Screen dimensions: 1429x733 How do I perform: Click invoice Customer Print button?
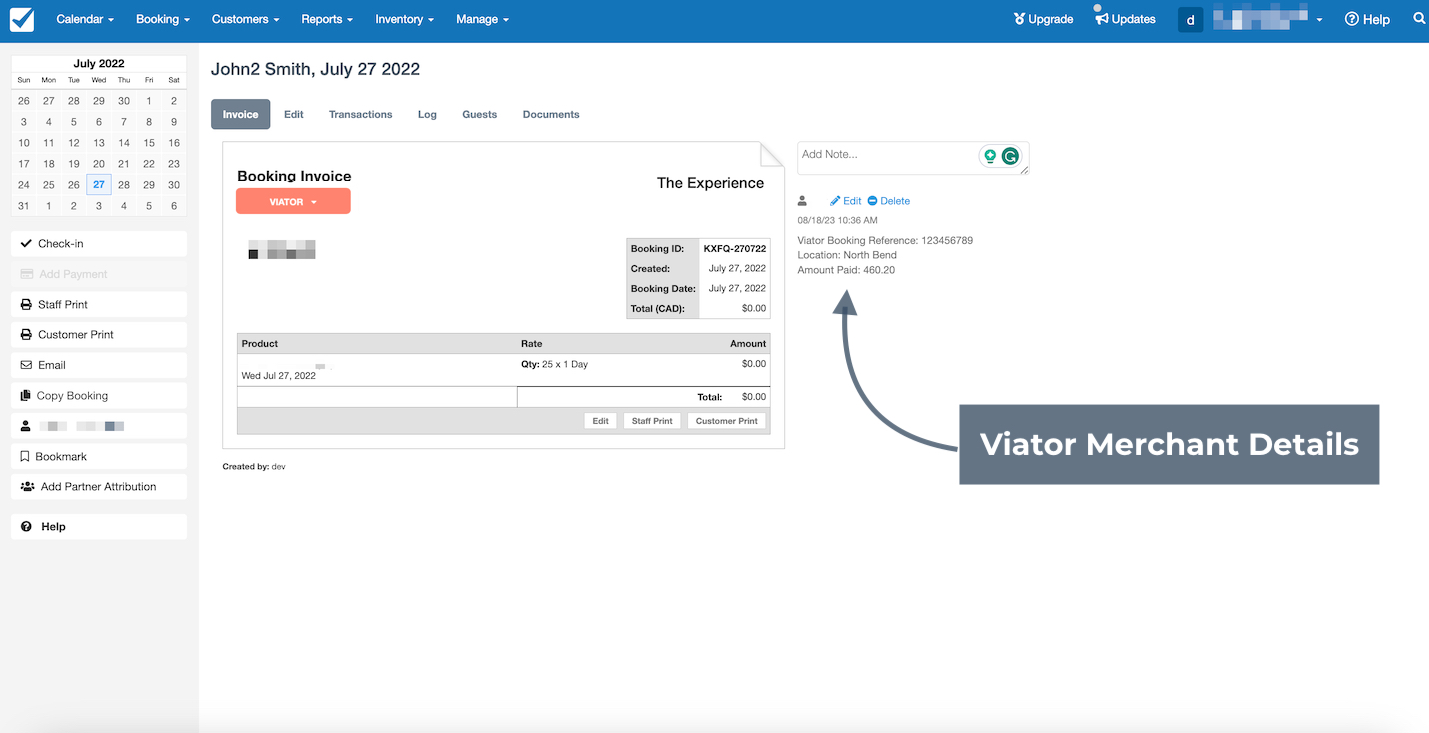tap(727, 421)
